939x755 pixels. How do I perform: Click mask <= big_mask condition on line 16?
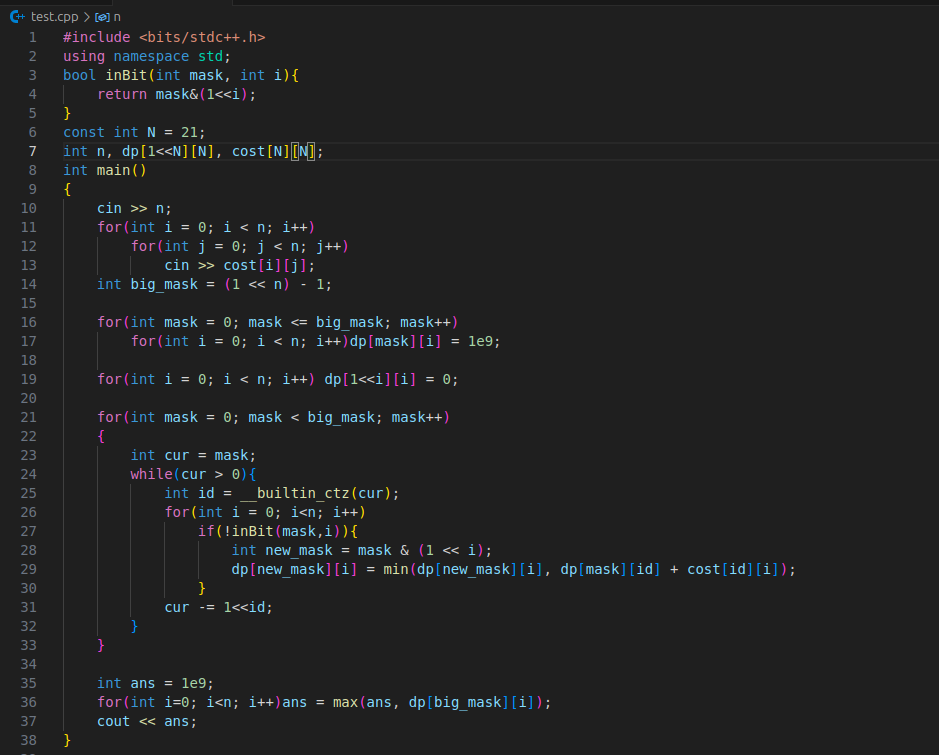click(x=316, y=323)
